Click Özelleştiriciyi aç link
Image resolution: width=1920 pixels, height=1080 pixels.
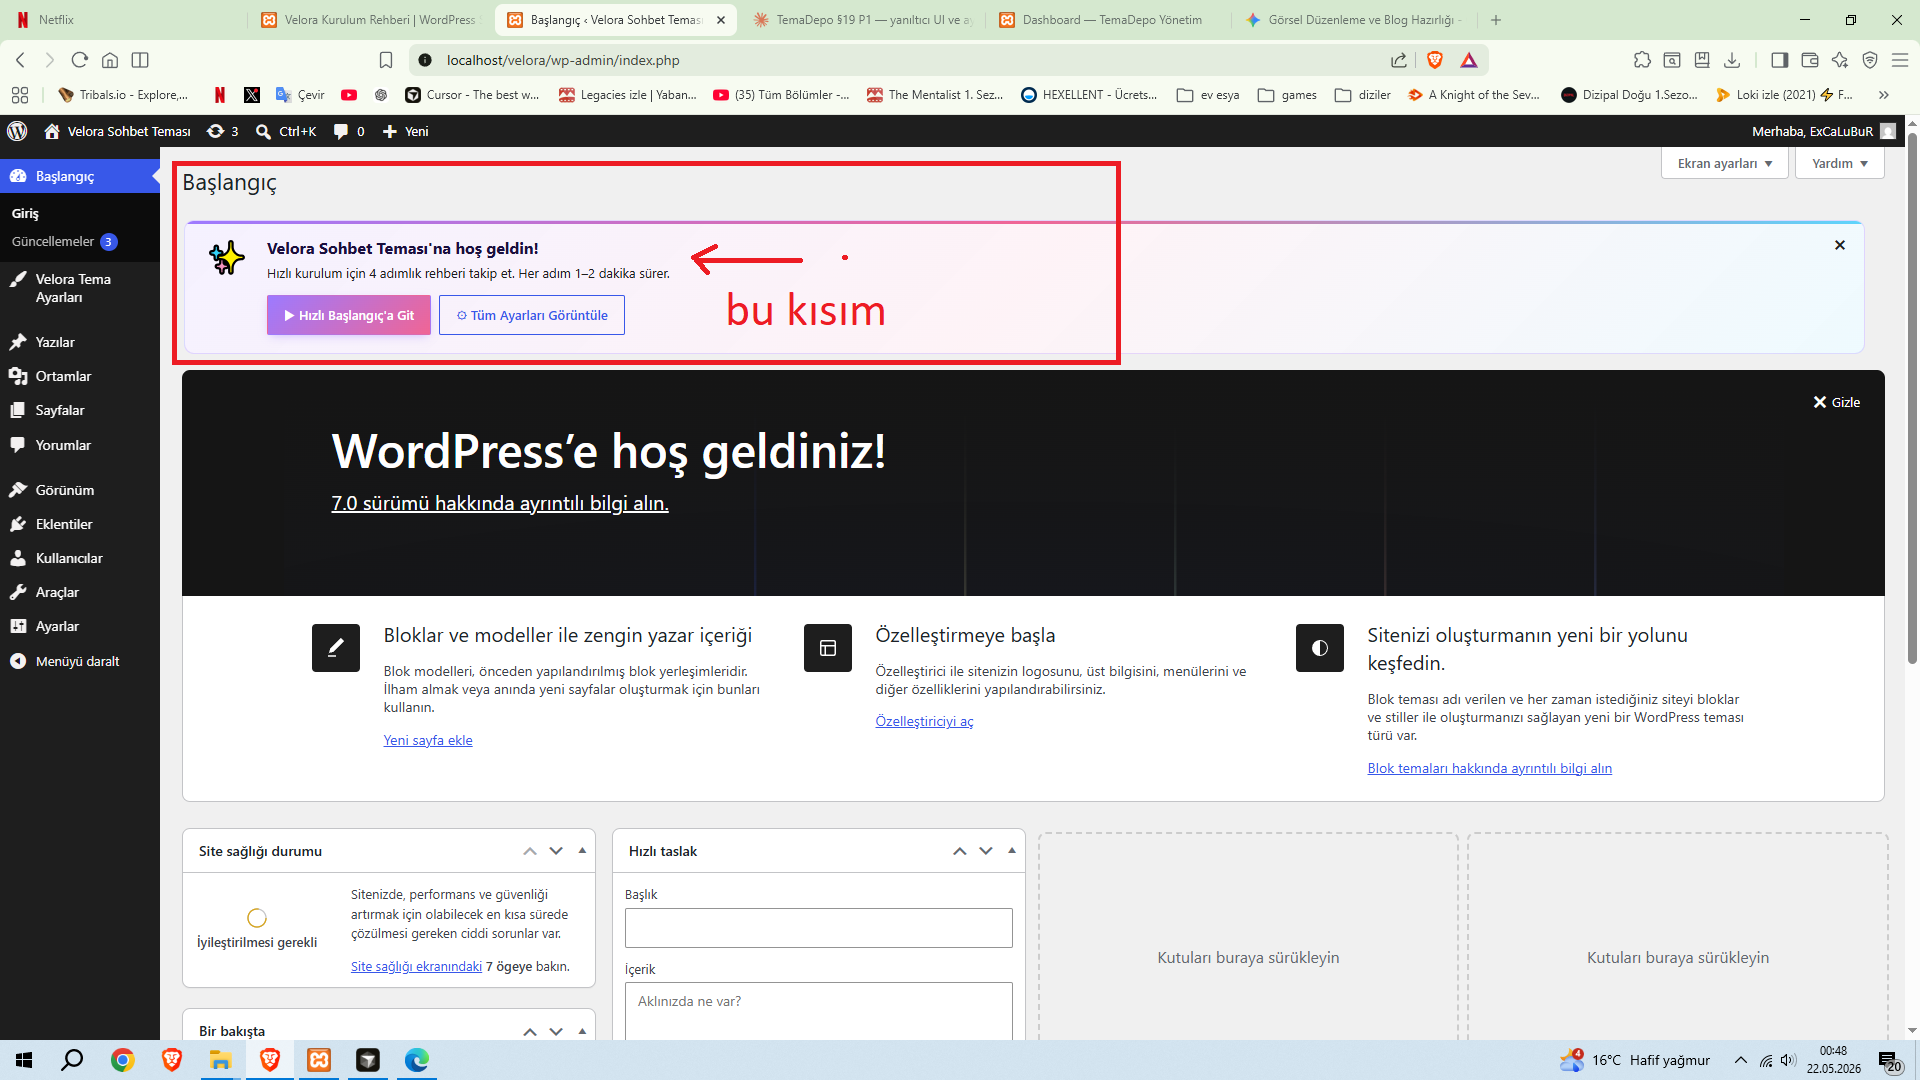pyautogui.click(x=924, y=721)
